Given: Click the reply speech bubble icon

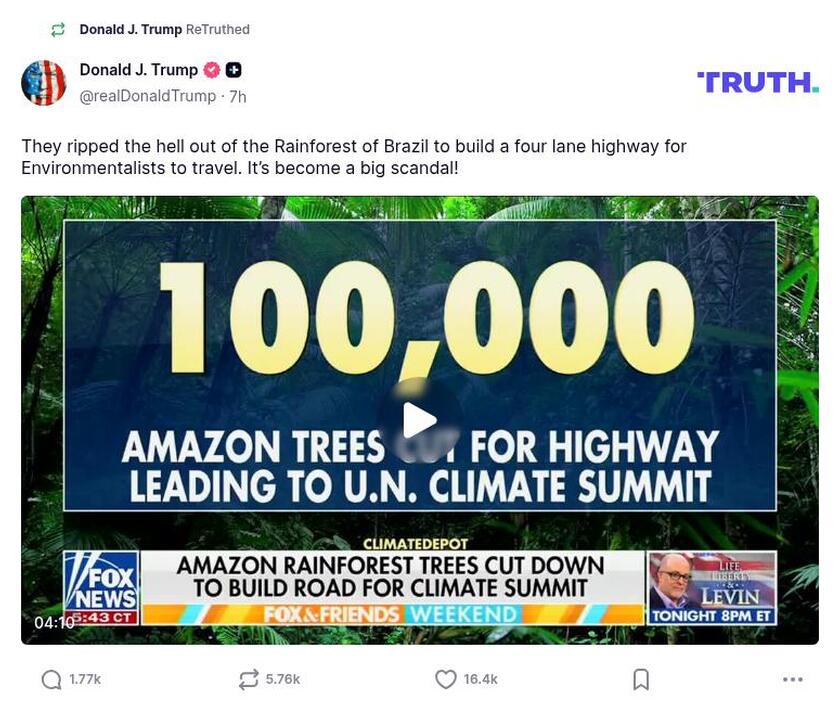Looking at the screenshot, I should click(x=51, y=680).
